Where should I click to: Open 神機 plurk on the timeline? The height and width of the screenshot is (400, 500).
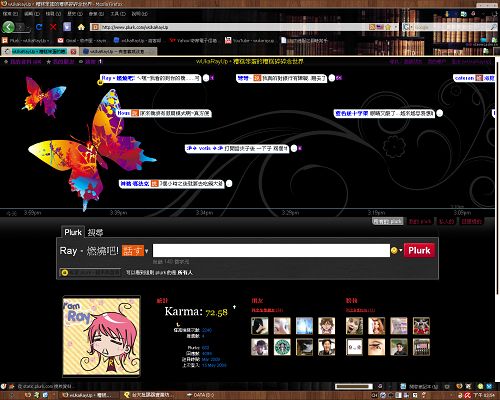(171, 184)
